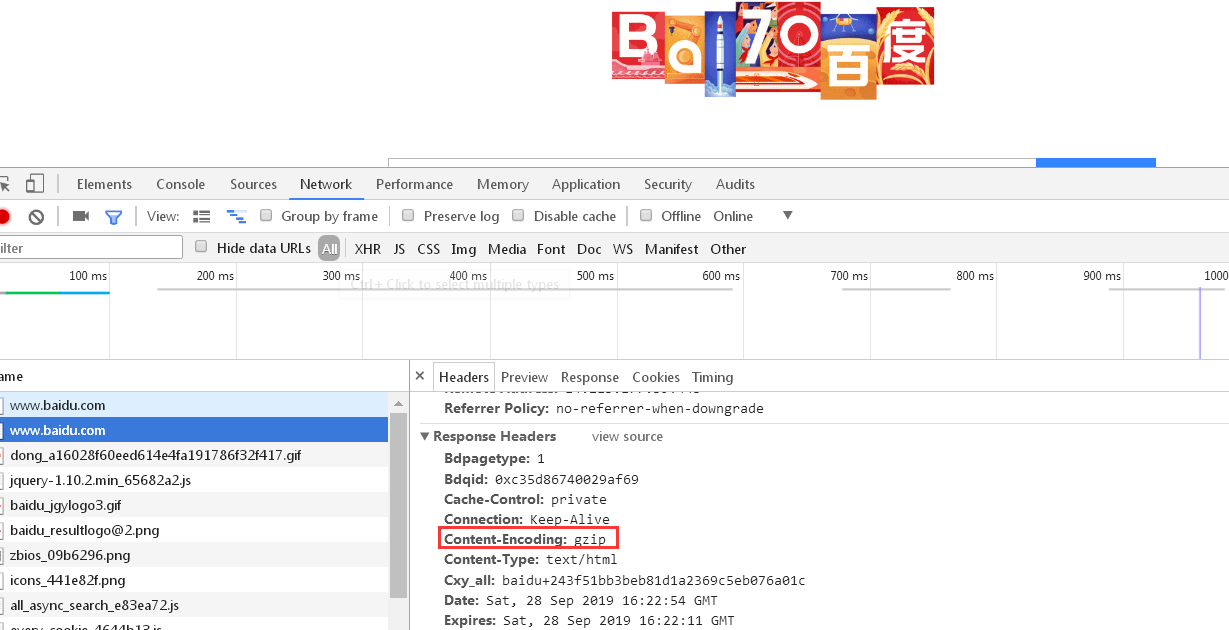Filter requests by Font
Viewport: 1229px width, 630px height.
551,249
